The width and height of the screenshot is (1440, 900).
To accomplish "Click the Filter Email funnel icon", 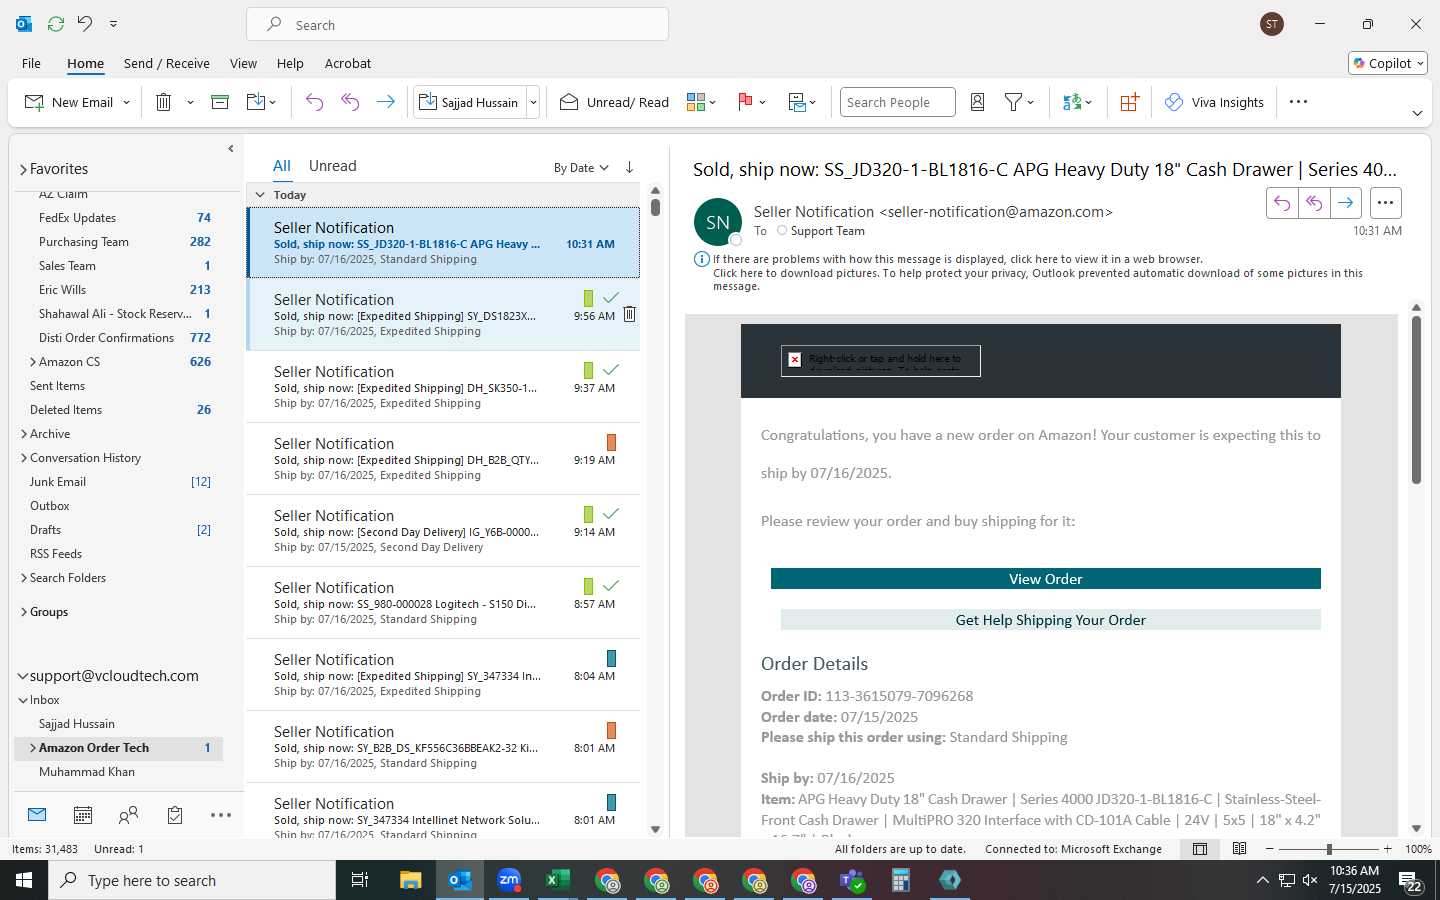I will (x=1013, y=102).
